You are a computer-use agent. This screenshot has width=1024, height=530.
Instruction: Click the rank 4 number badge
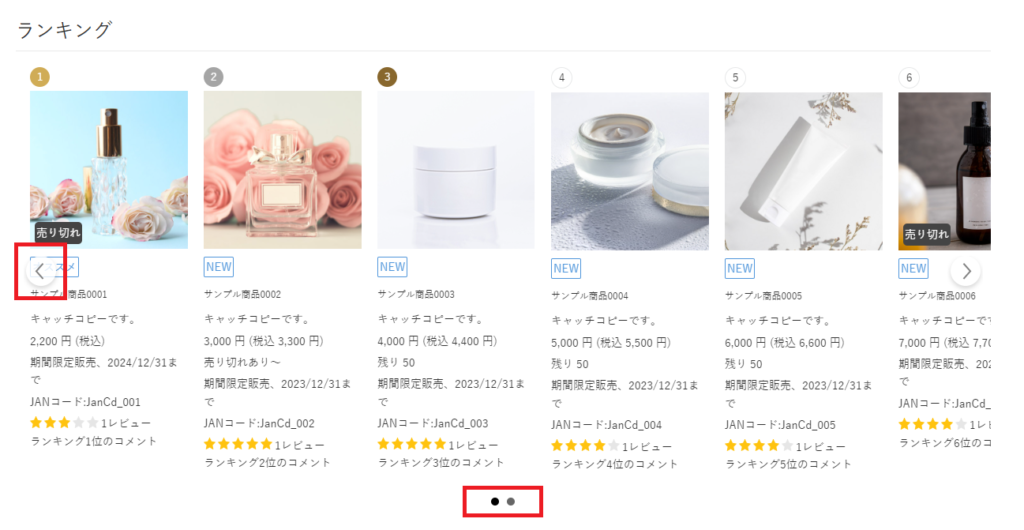click(561, 78)
